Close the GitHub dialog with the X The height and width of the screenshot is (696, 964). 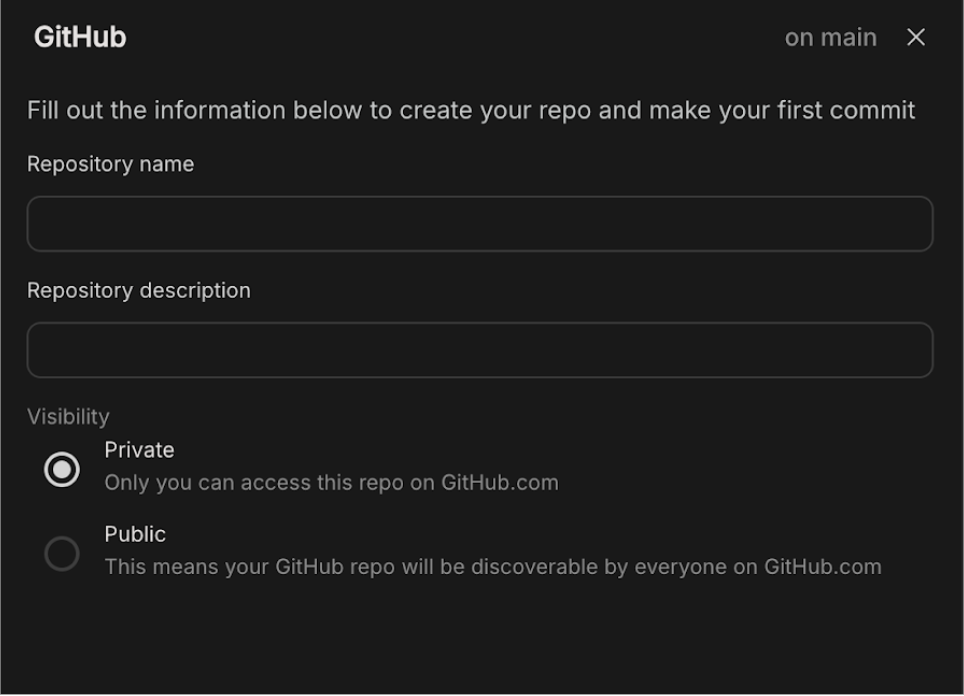coord(916,38)
